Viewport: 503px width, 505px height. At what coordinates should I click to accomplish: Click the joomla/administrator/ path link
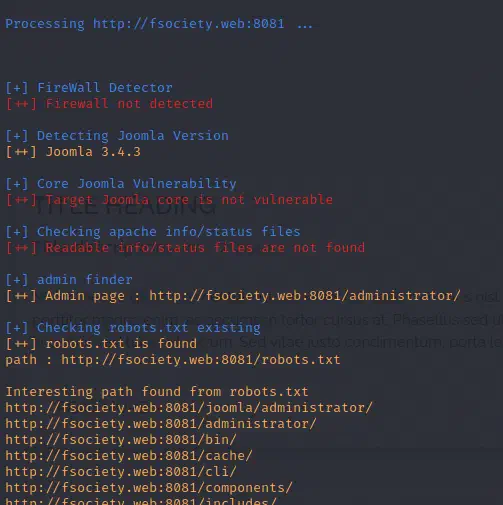pos(189,408)
